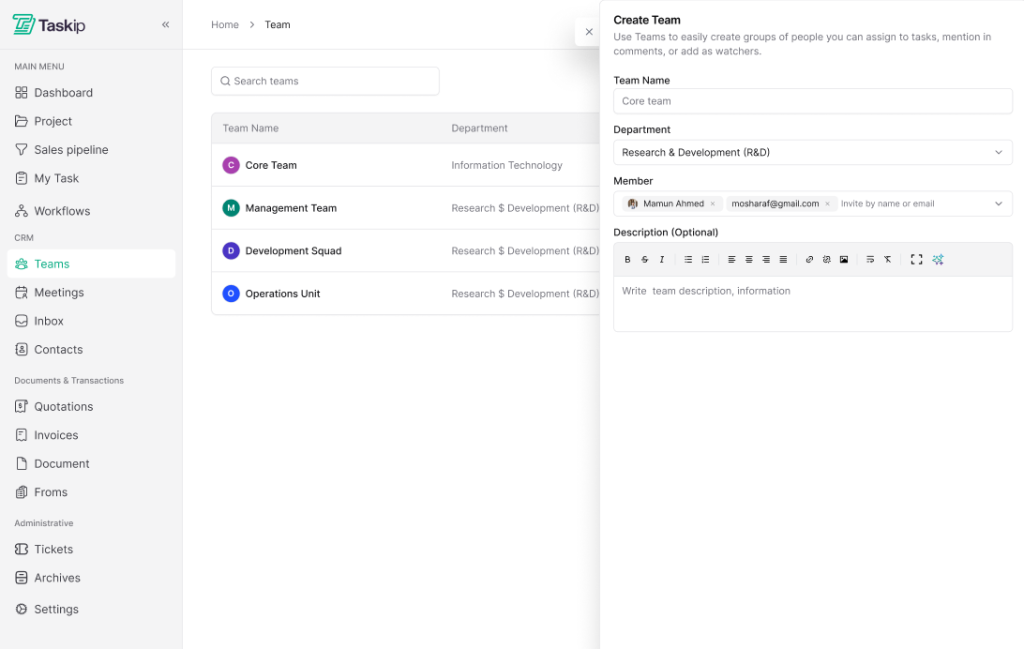Screen dimensions: 1024x649
Task: Open Meetings in the sidebar
Action: (59, 293)
